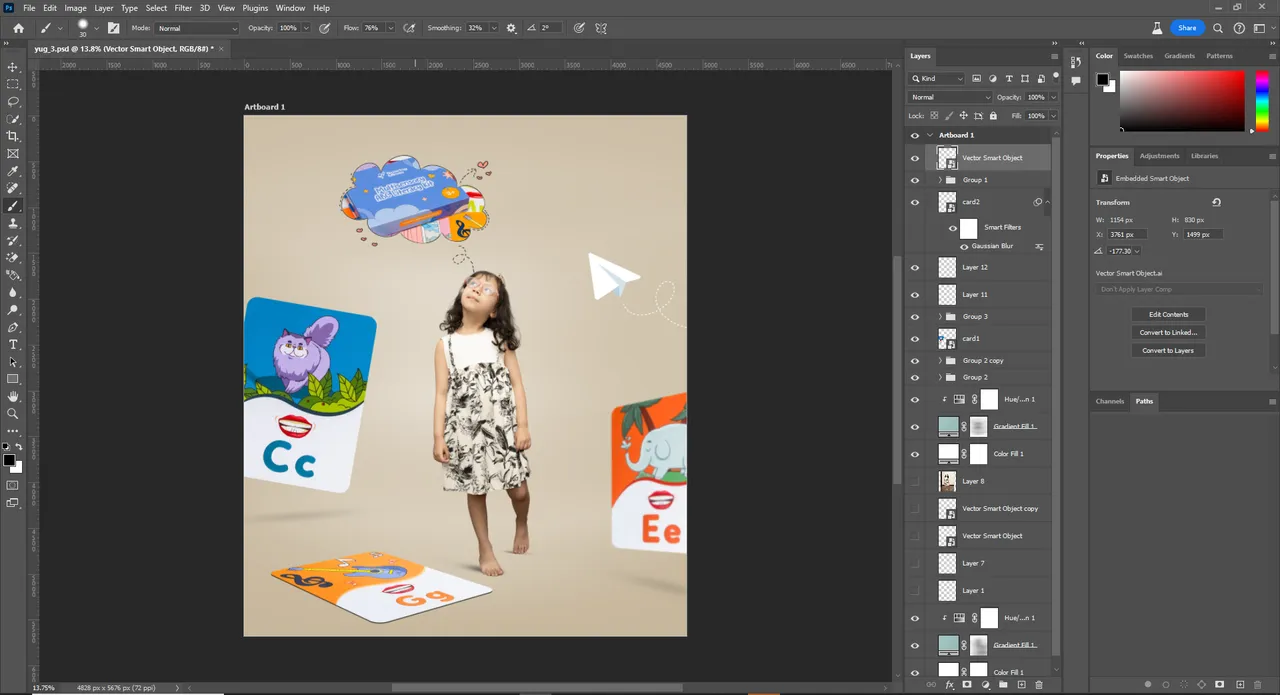This screenshot has width=1280, height=695.
Task: Hide the Layer 12 layer
Action: (914, 267)
